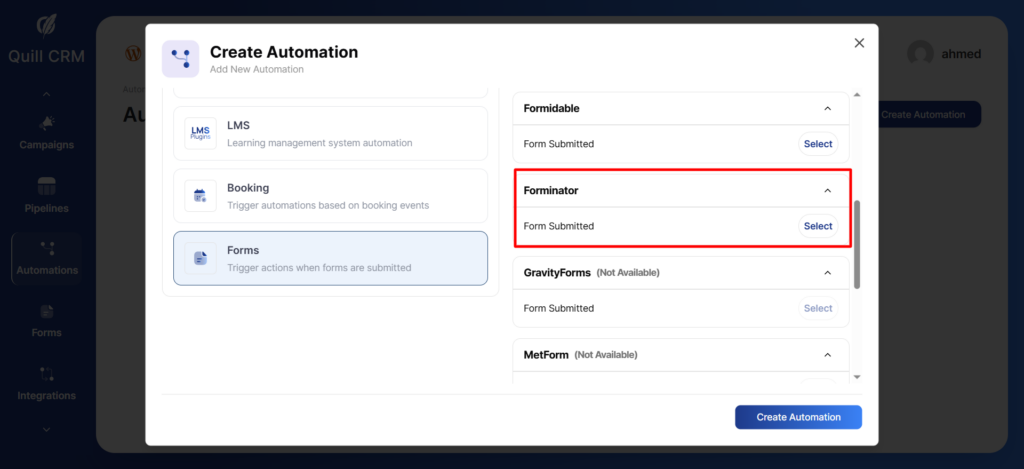Select Forminator Form Submitted trigger
This screenshot has width=1024, height=469.
[817, 226]
